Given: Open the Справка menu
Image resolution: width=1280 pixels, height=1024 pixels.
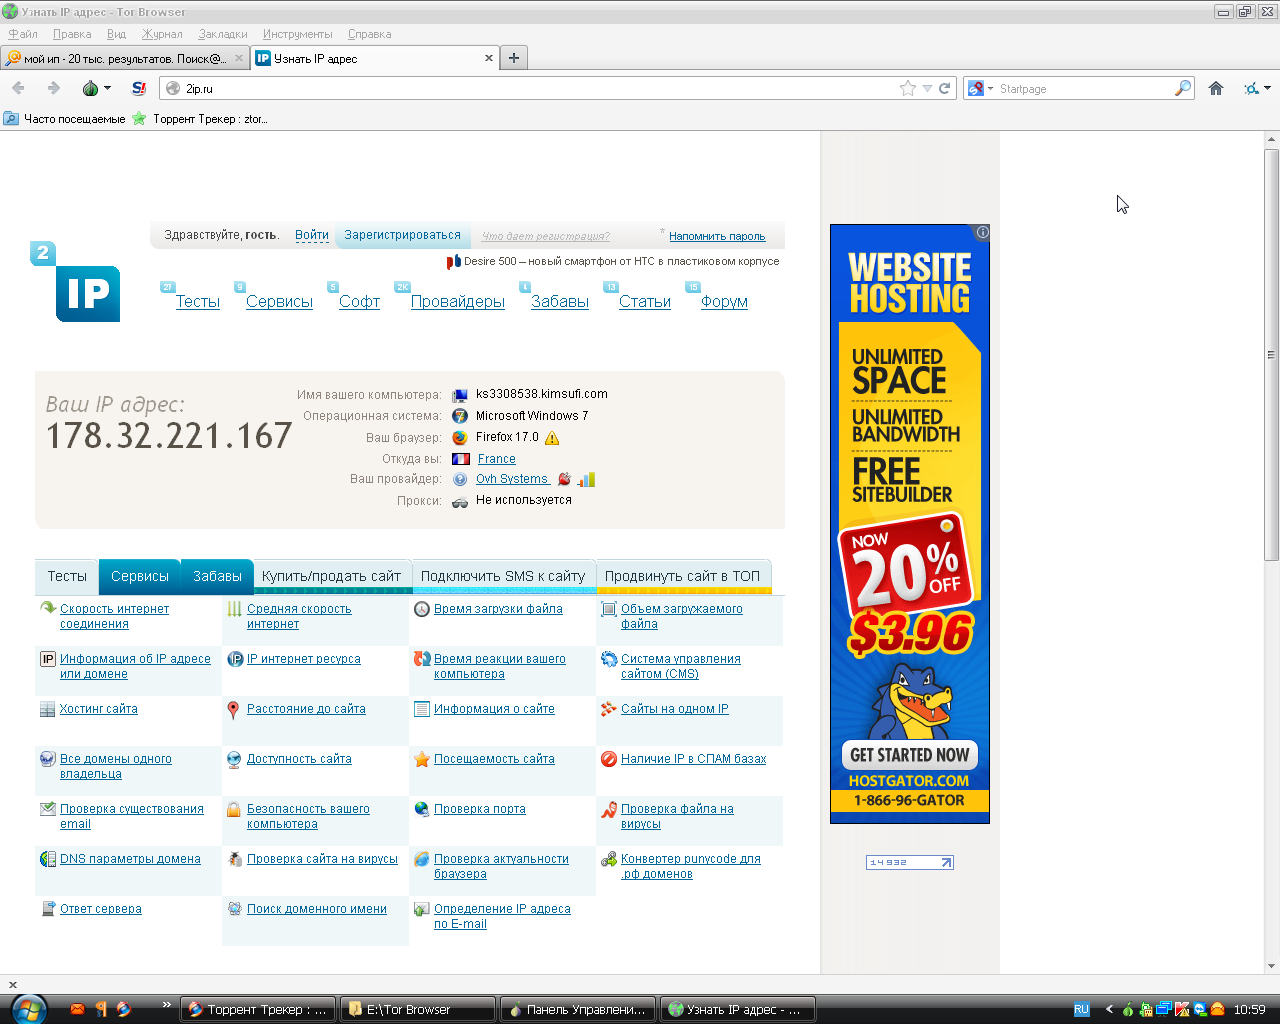Looking at the screenshot, I should [369, 34].
